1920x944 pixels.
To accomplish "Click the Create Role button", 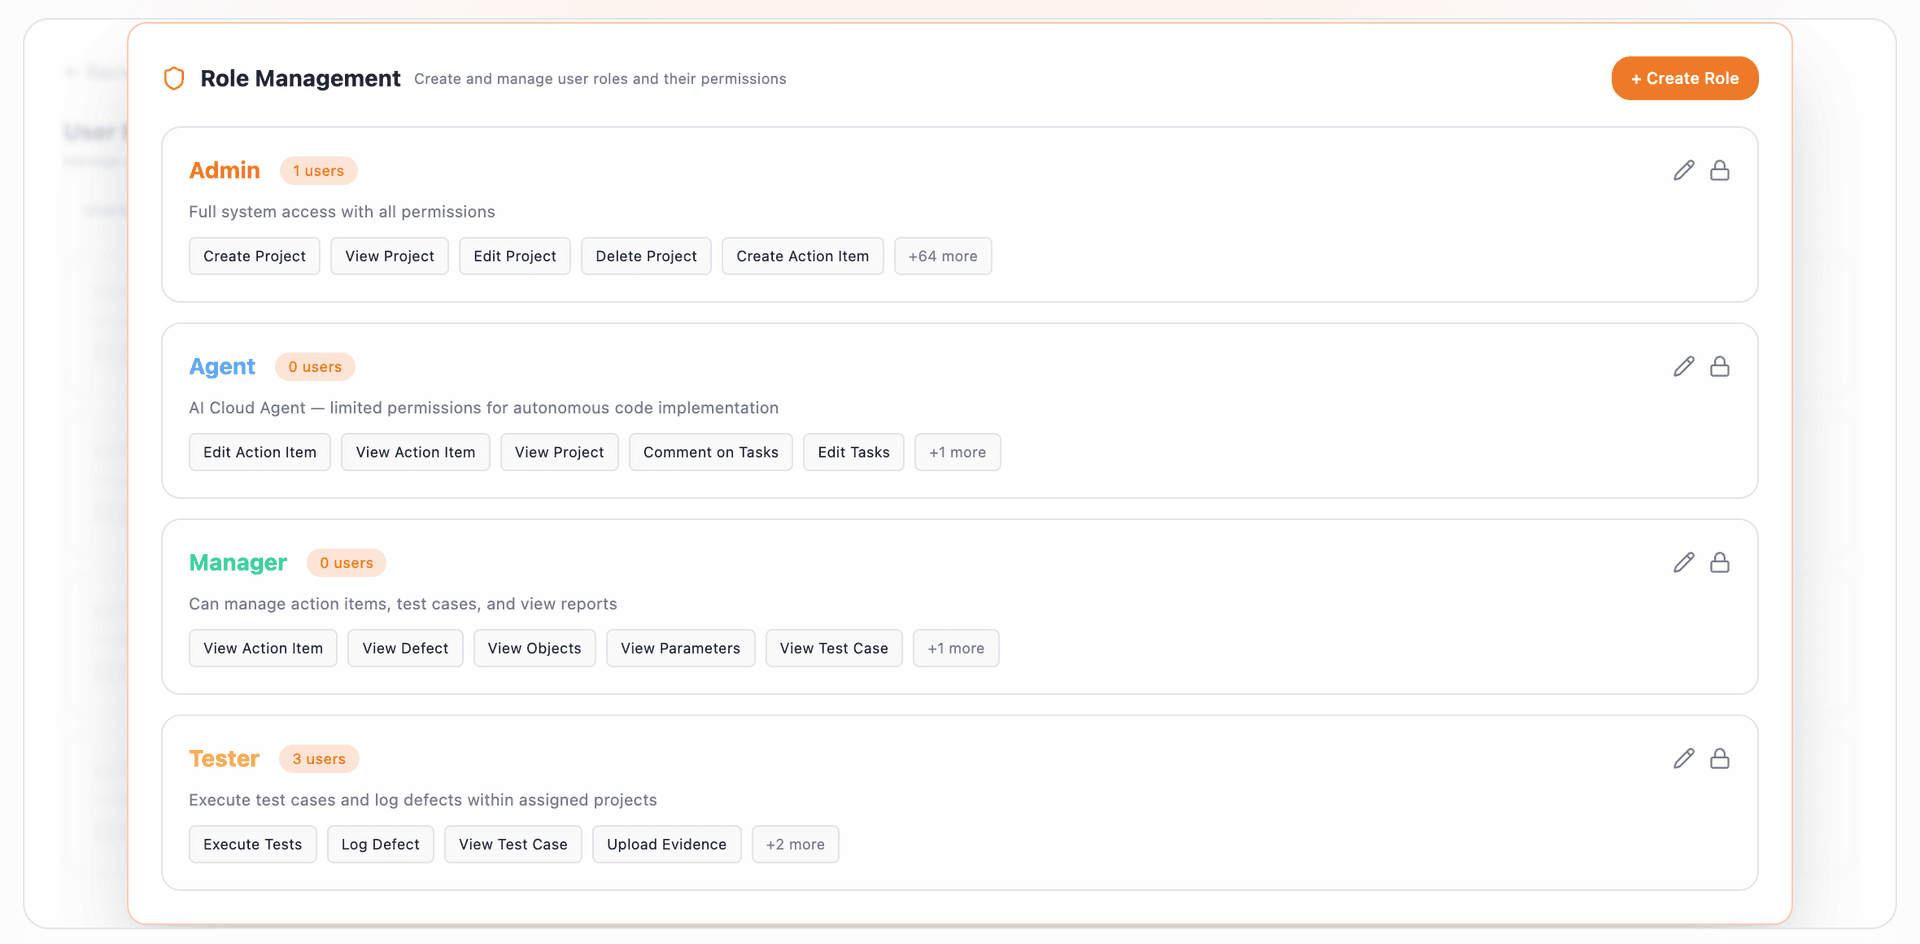I will pyautogui.click(x=1684, y=78).
